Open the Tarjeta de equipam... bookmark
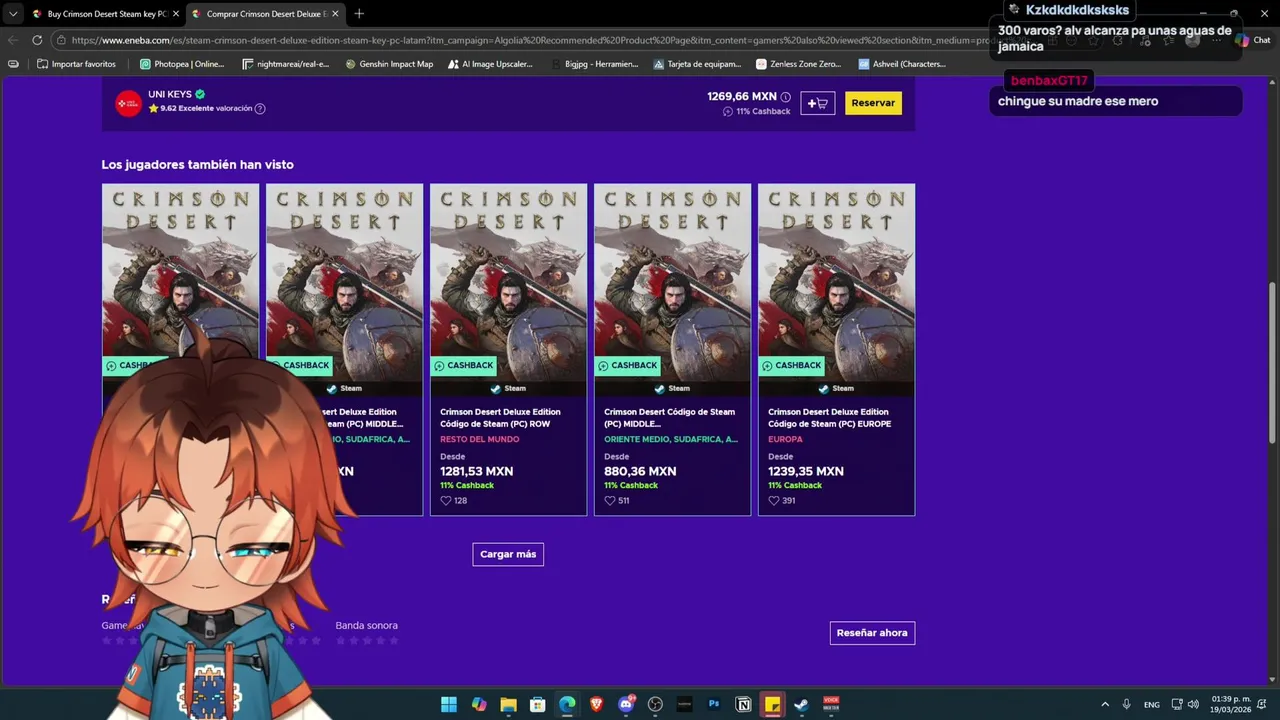The width and height of the screenshot is (1280, 720). (697, 64)
